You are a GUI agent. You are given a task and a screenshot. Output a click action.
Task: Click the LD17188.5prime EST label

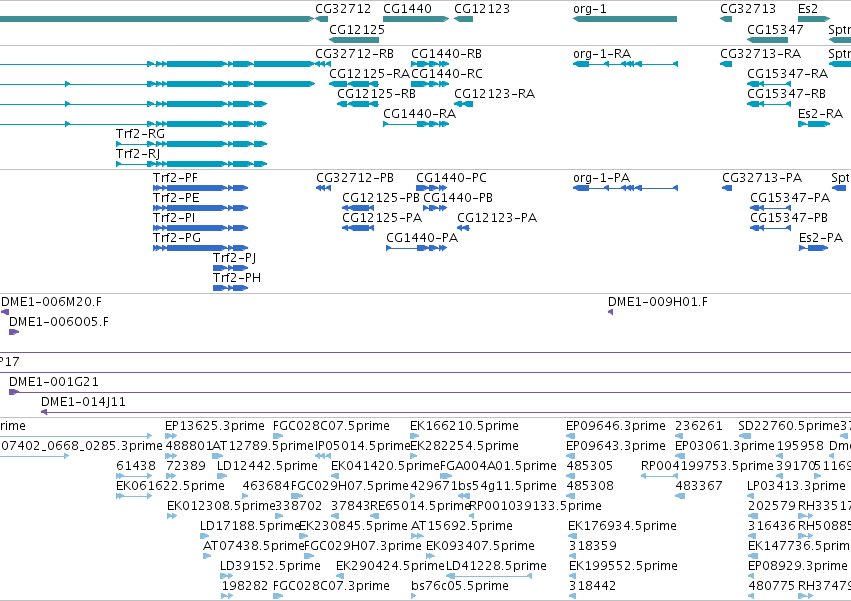250,526
